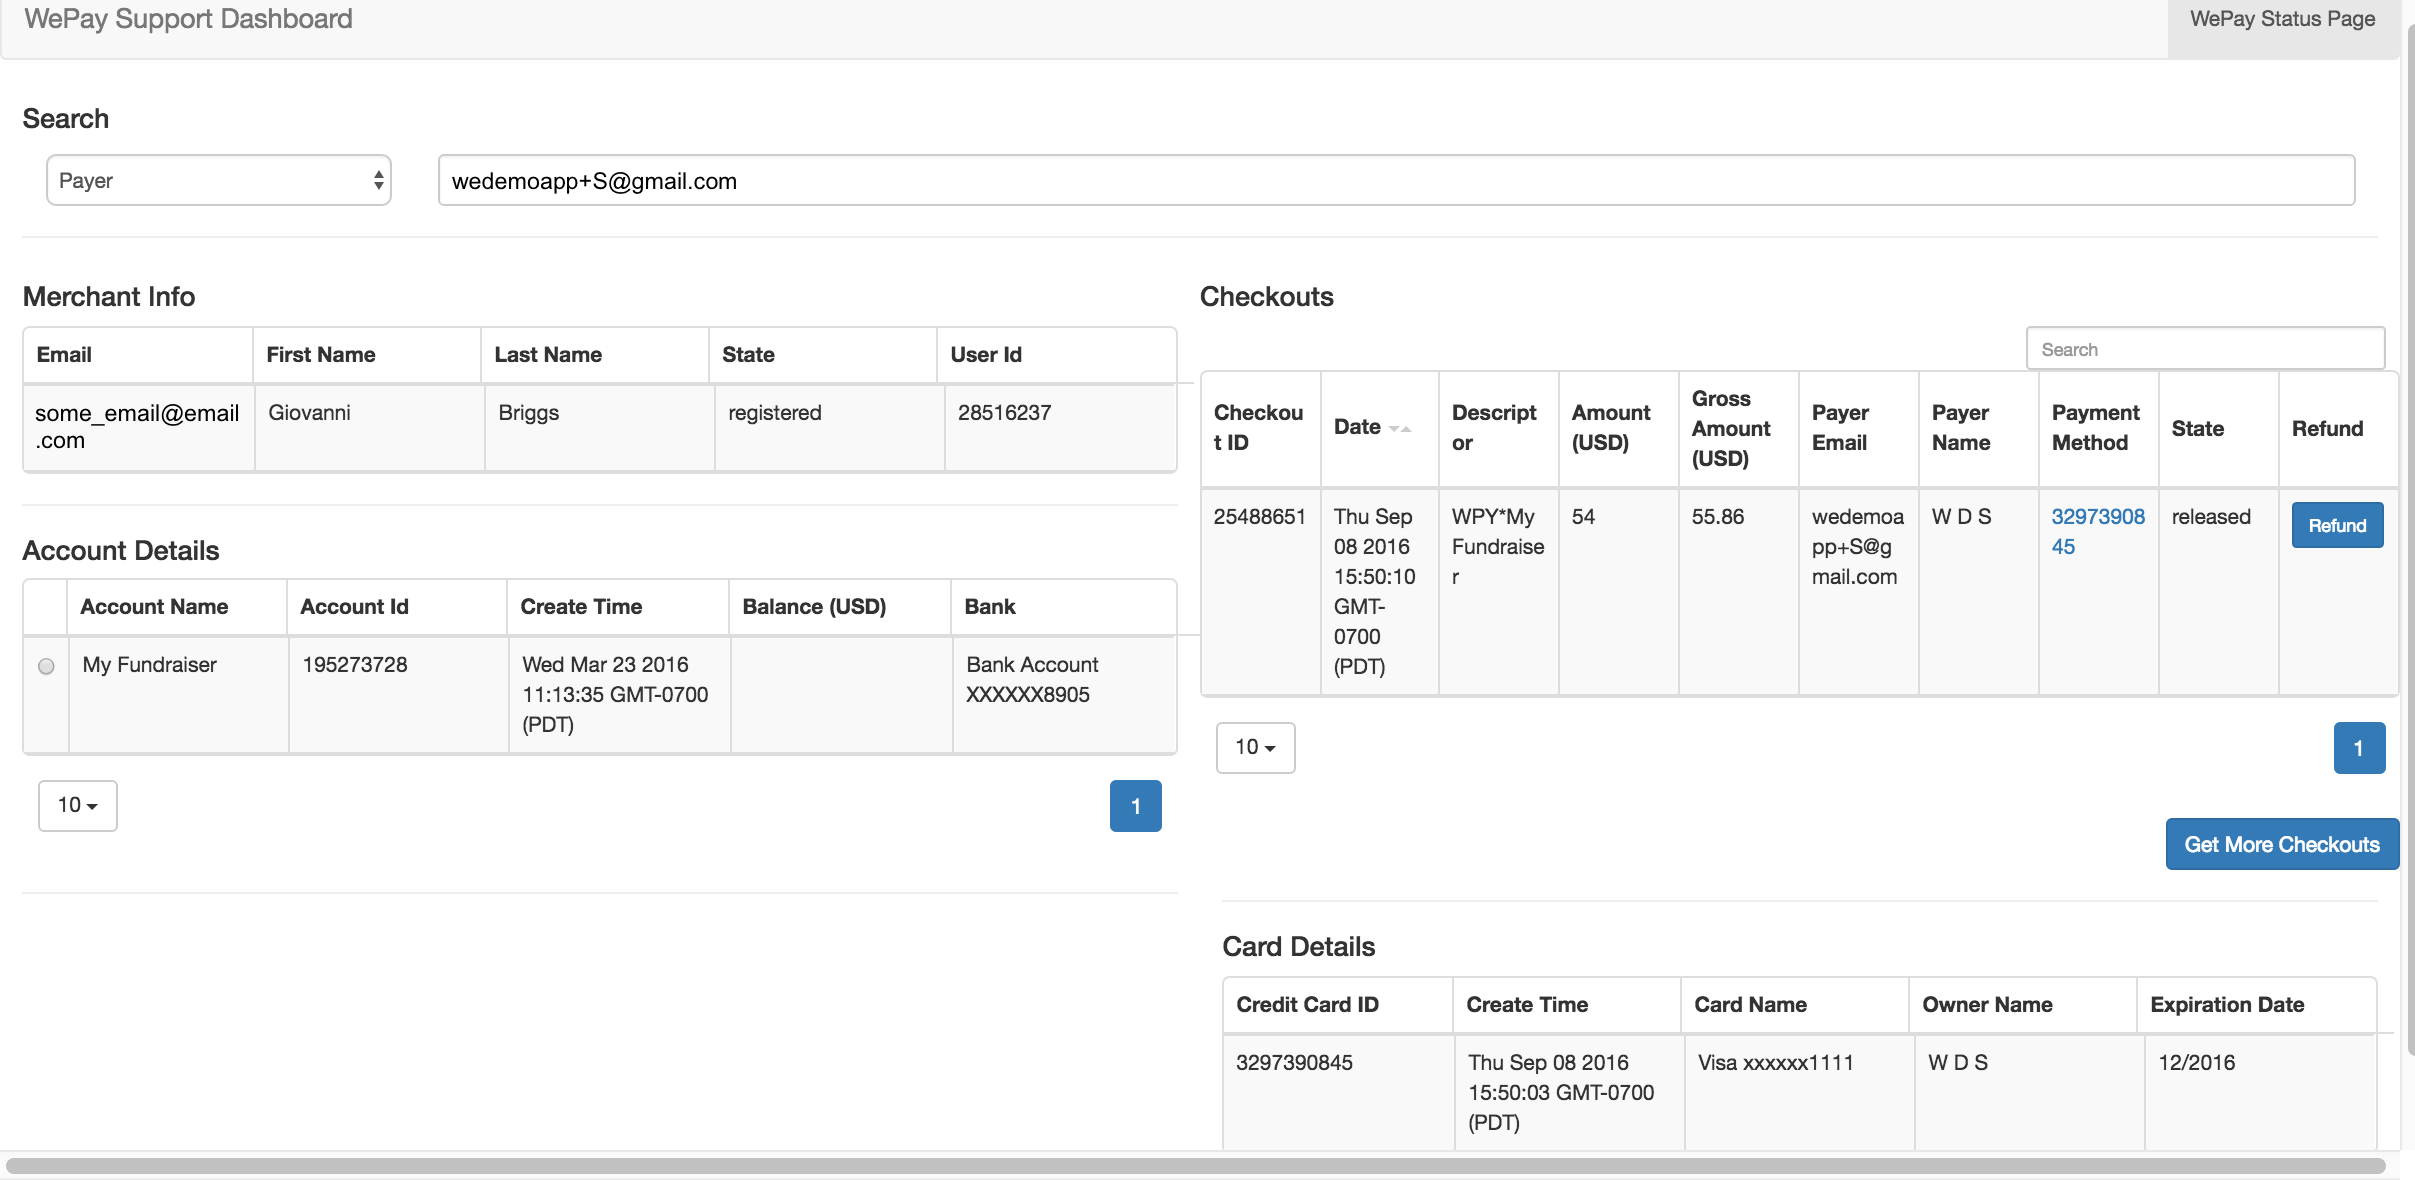Click Get More Checkouts button
Image resolution: width=2415 pixels, height=1180 pixels.
[2282, 844]
